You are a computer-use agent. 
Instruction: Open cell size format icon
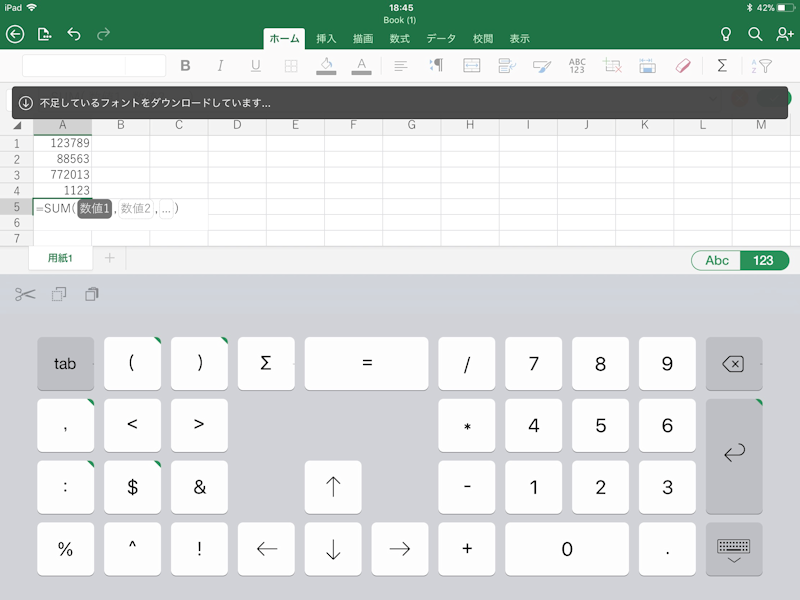click(x=647, y=65)
